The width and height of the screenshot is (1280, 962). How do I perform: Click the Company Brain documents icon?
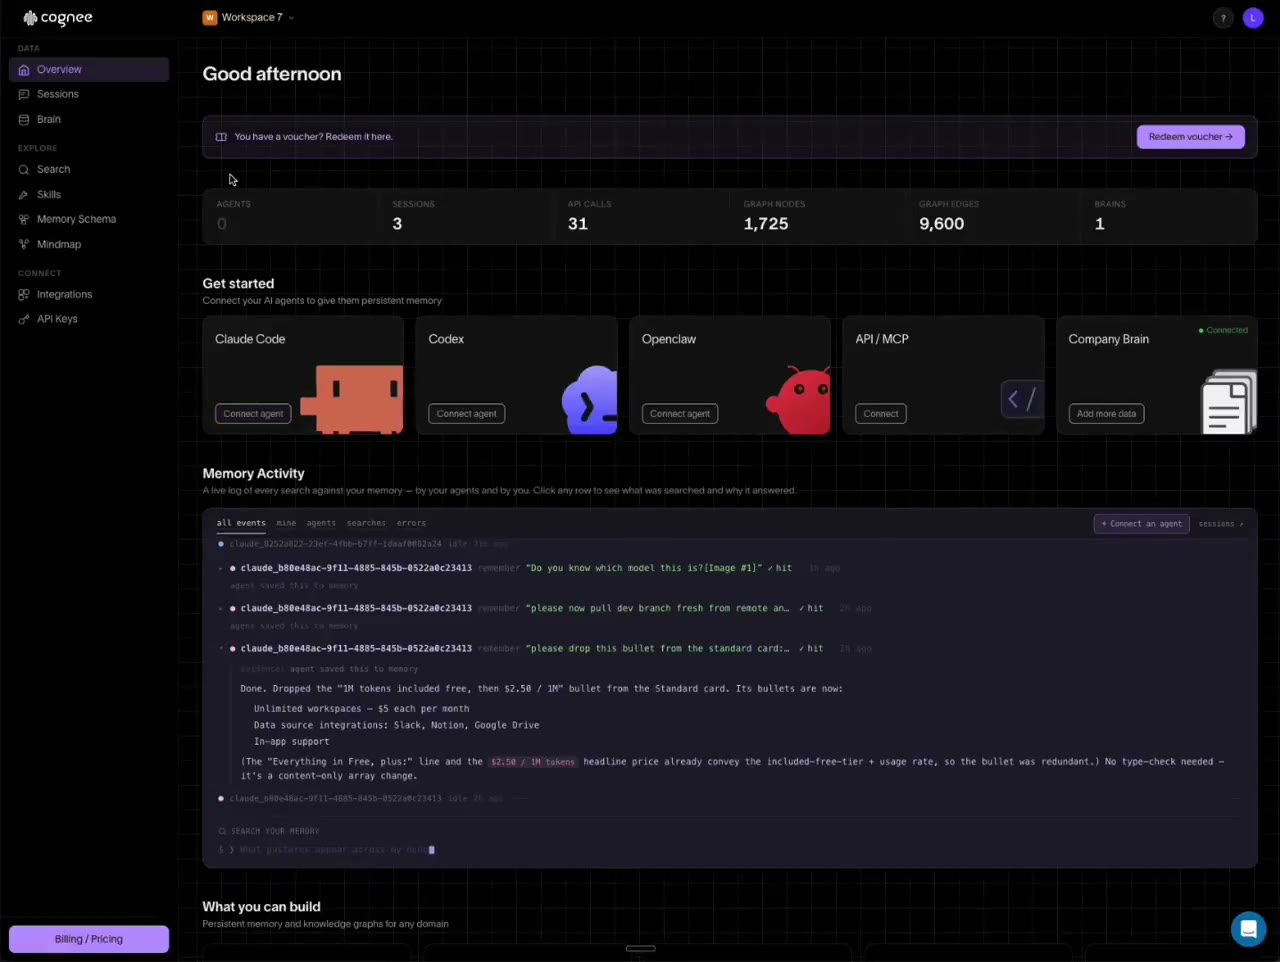coord(1229,402)
